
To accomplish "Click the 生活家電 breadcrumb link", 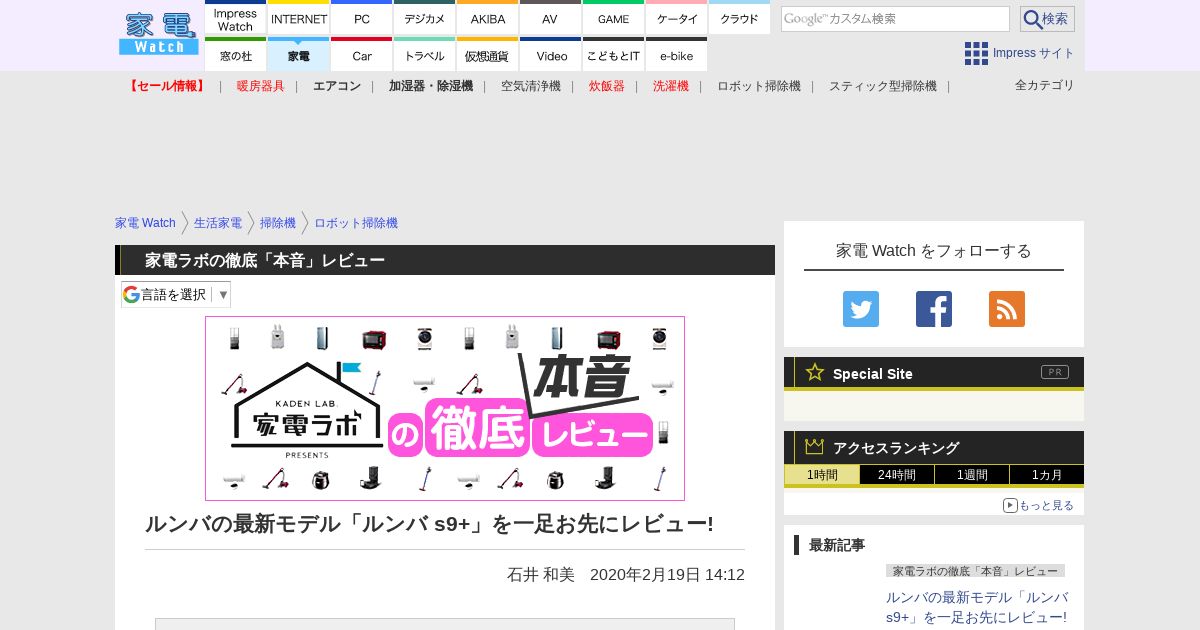I will pos(218,223).
